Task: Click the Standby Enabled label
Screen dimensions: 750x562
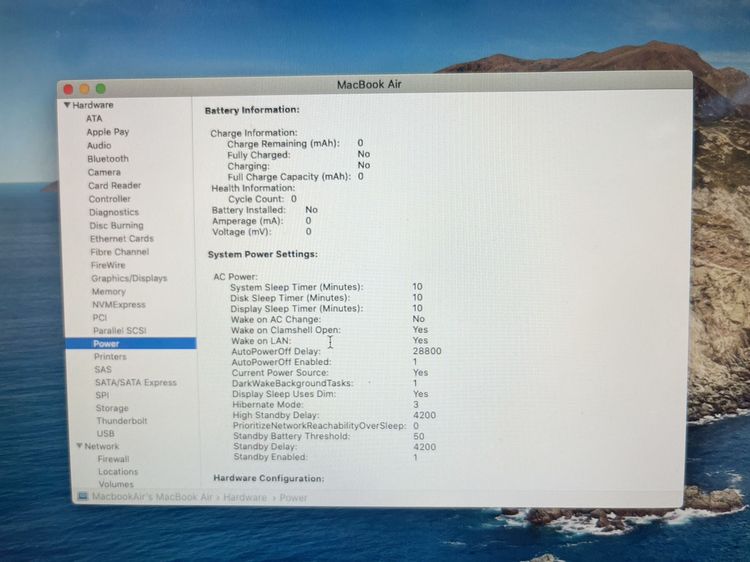Action: [271, 457]
